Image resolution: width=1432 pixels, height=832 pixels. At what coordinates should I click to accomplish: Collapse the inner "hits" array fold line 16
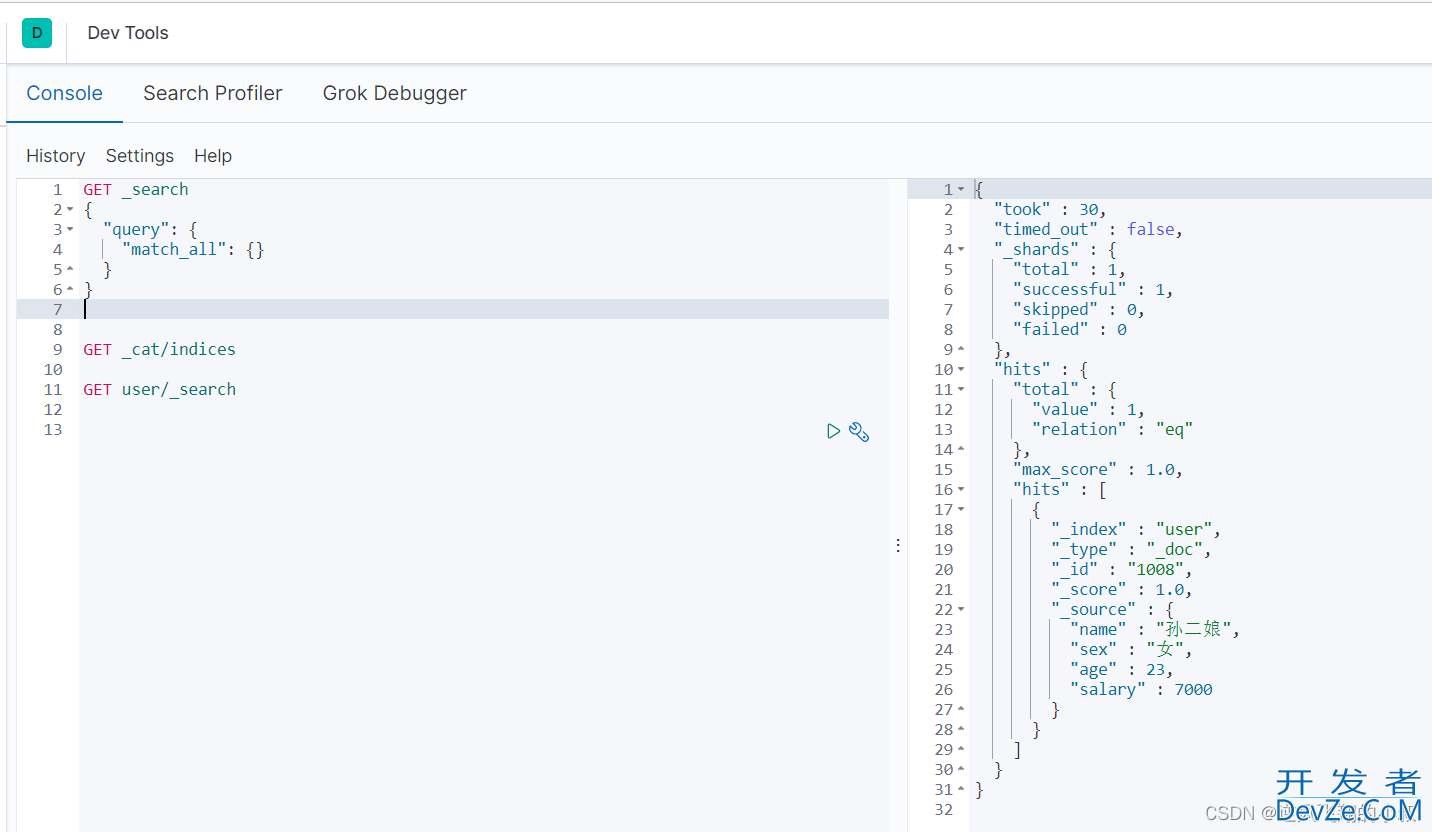click(961, 490)
